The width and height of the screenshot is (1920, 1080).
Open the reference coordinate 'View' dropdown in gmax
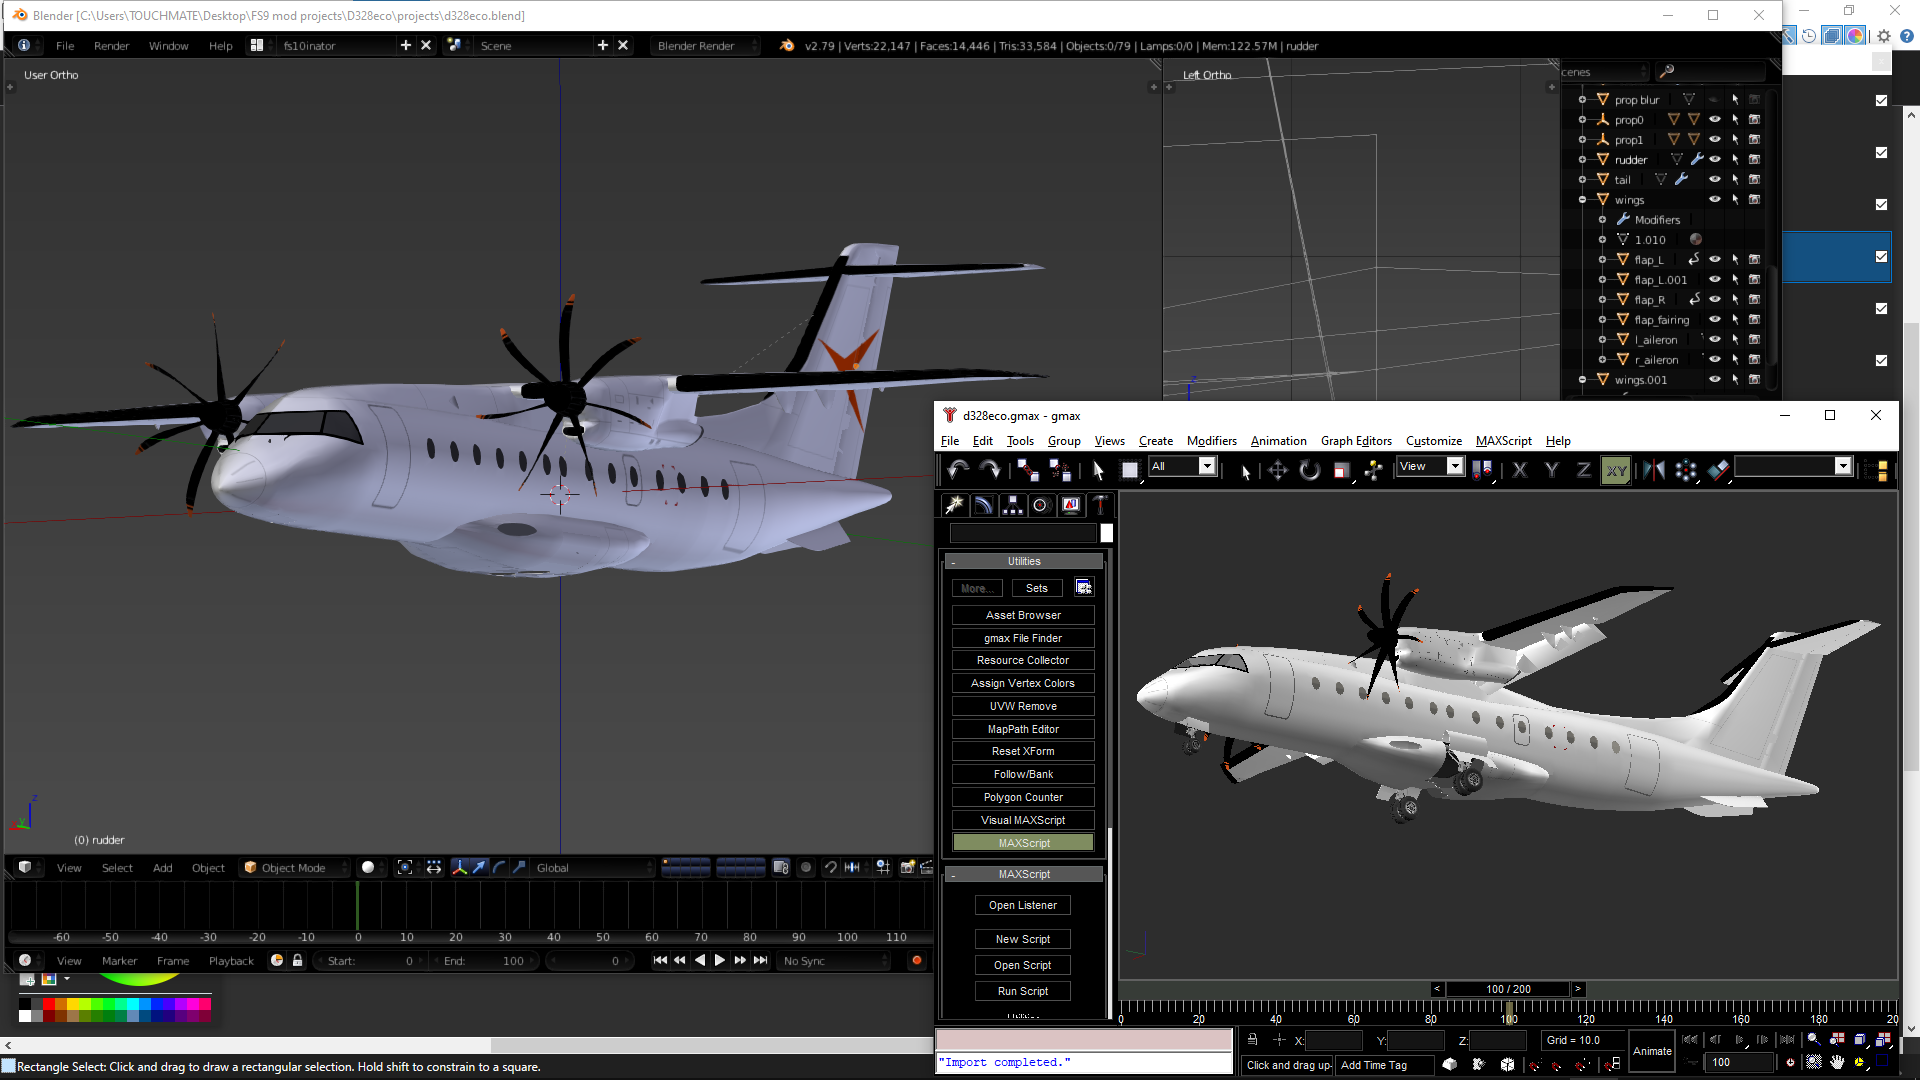pos(1455,466)
